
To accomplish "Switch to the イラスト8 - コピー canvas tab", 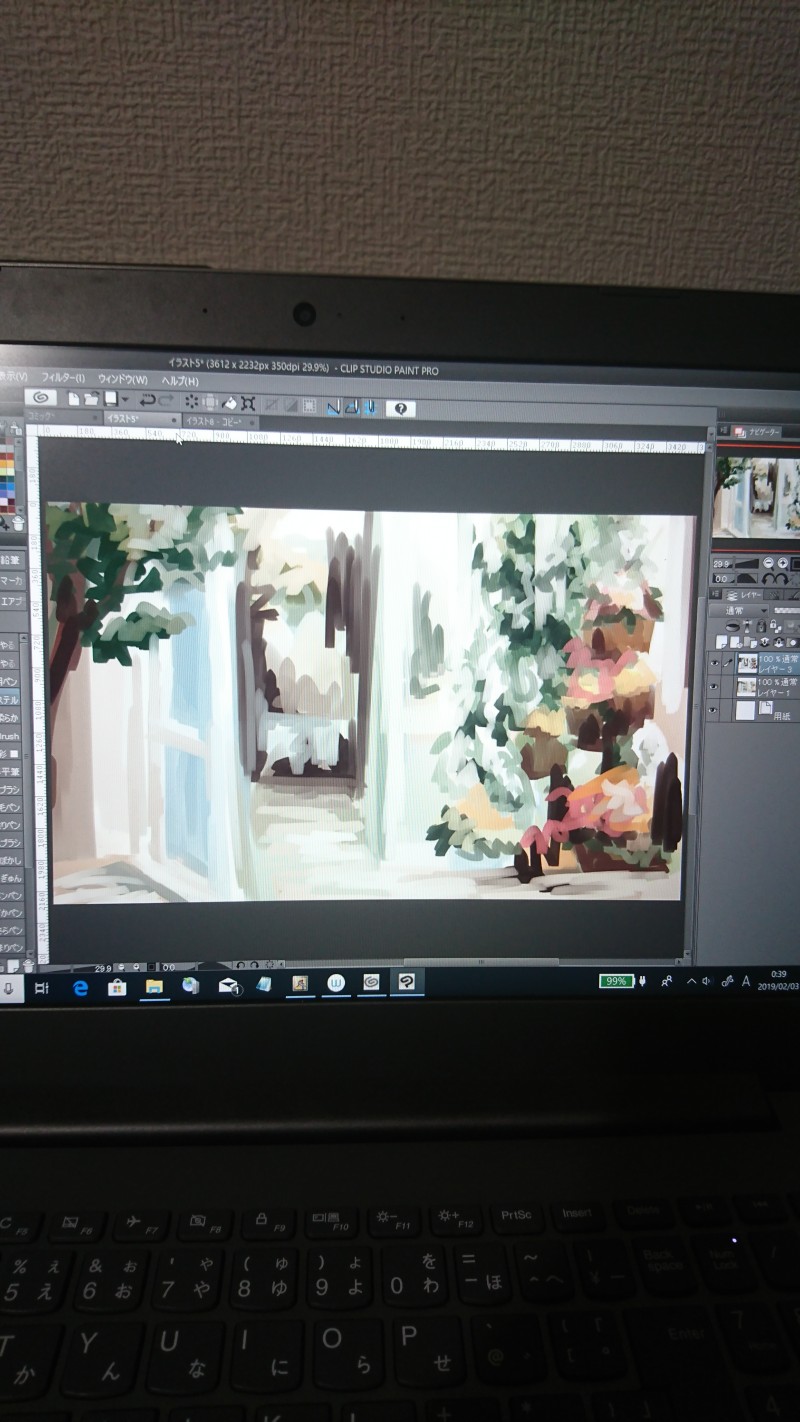I will 220,421.
